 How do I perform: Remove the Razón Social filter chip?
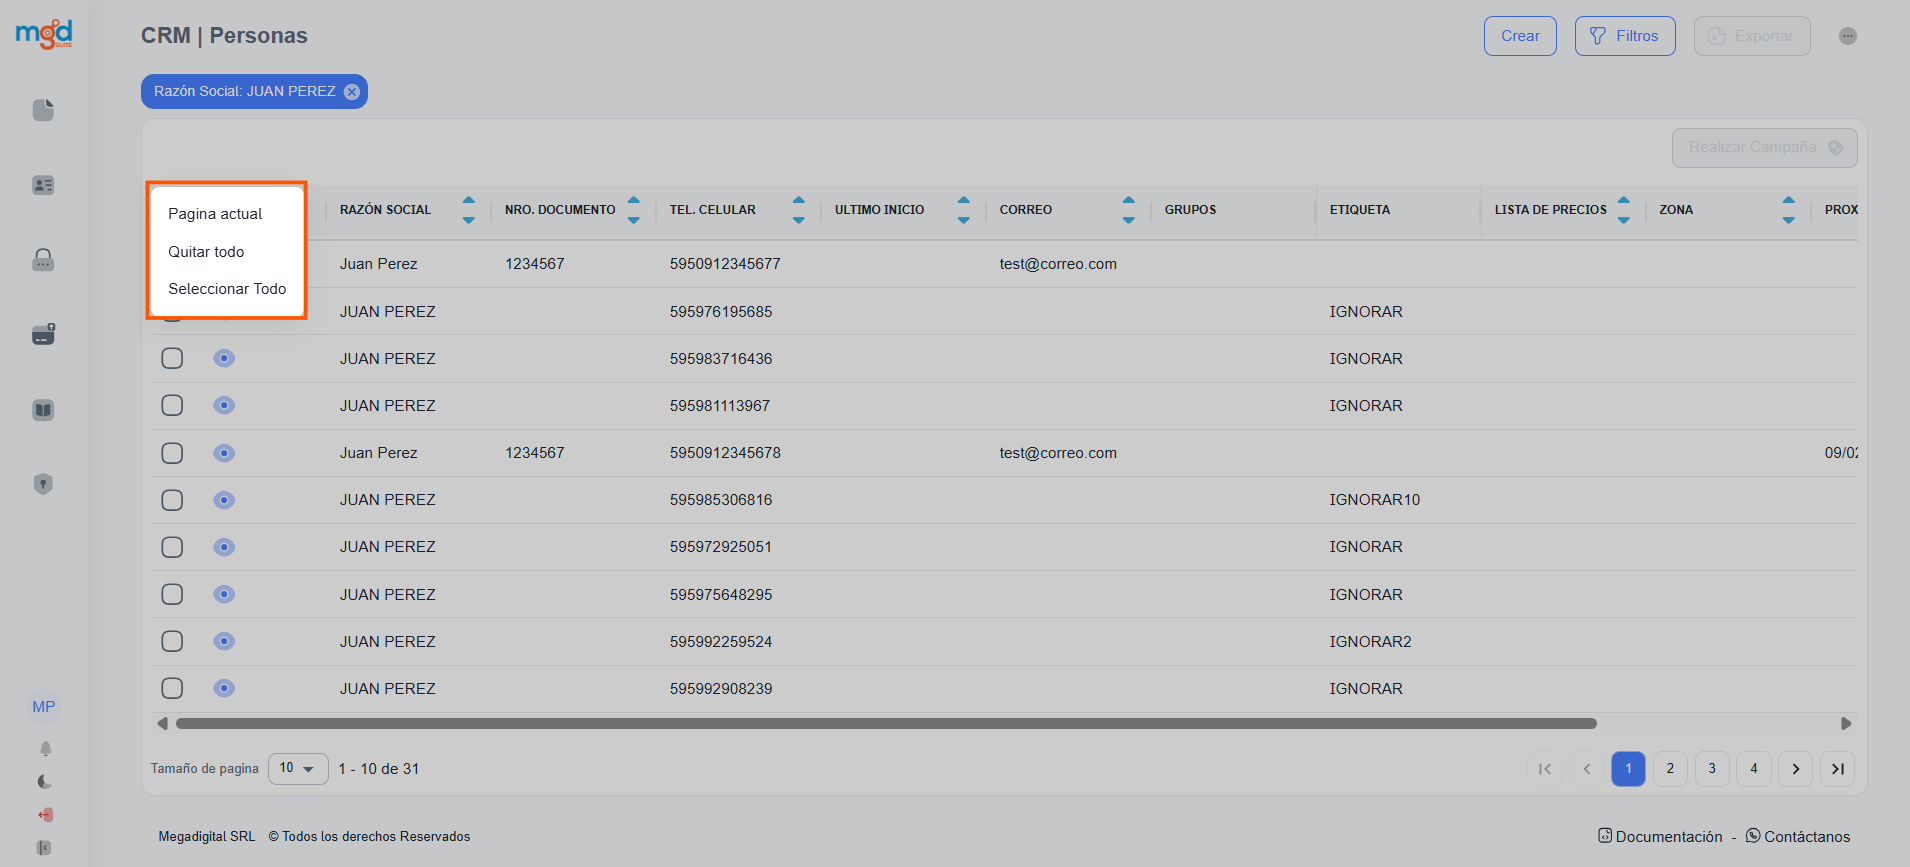point(352,92)
